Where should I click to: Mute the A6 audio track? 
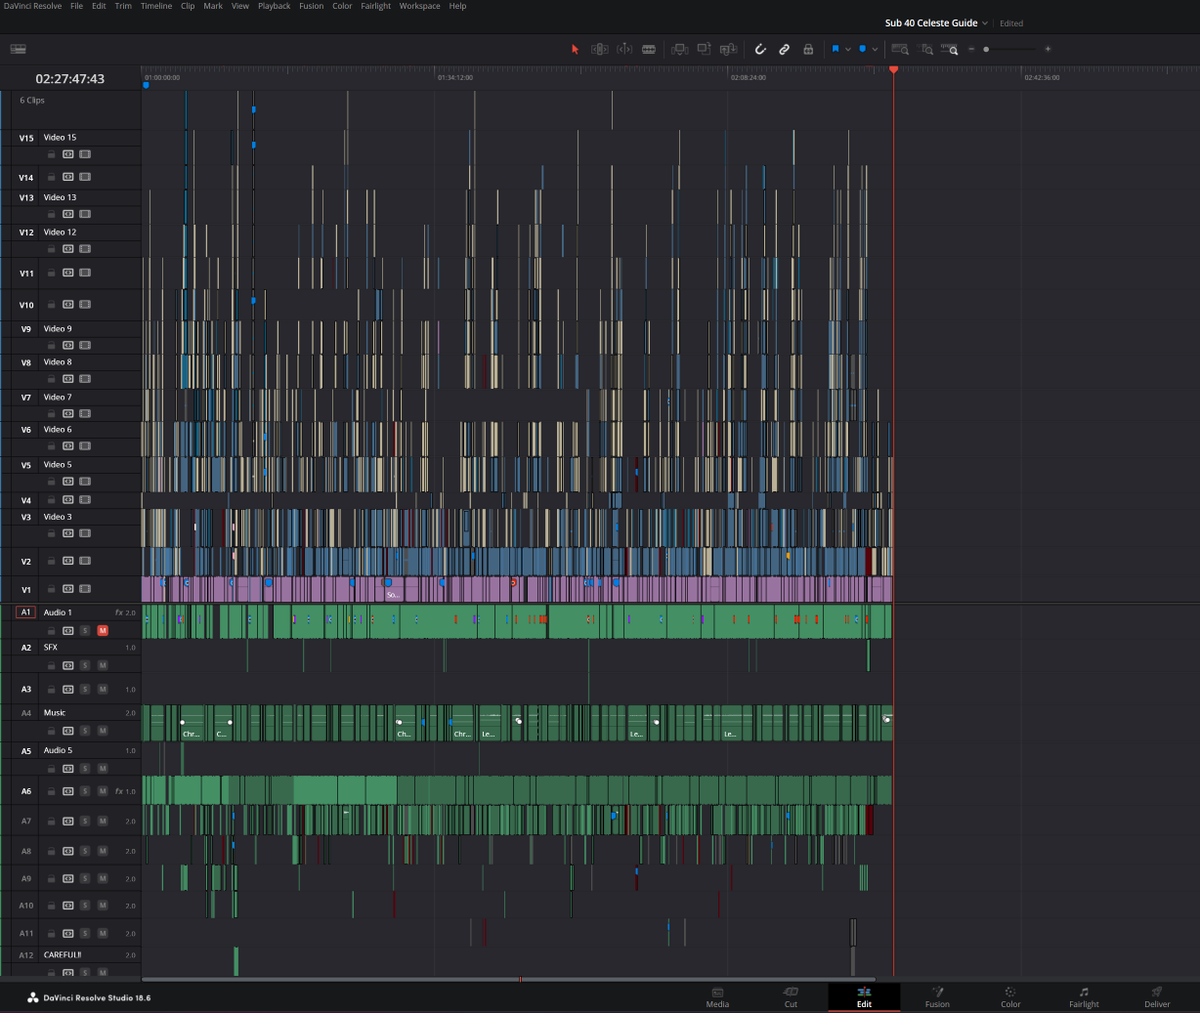(x=102, y=791)
